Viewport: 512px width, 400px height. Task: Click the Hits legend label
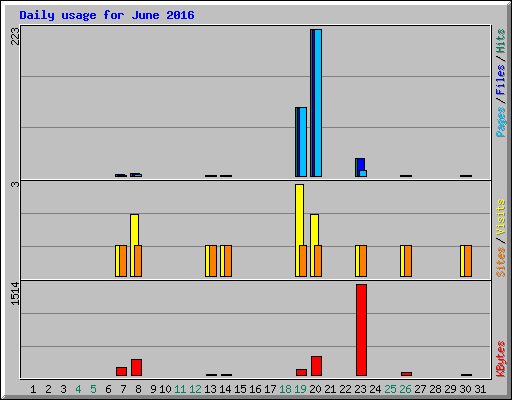(x=501, y=41)
